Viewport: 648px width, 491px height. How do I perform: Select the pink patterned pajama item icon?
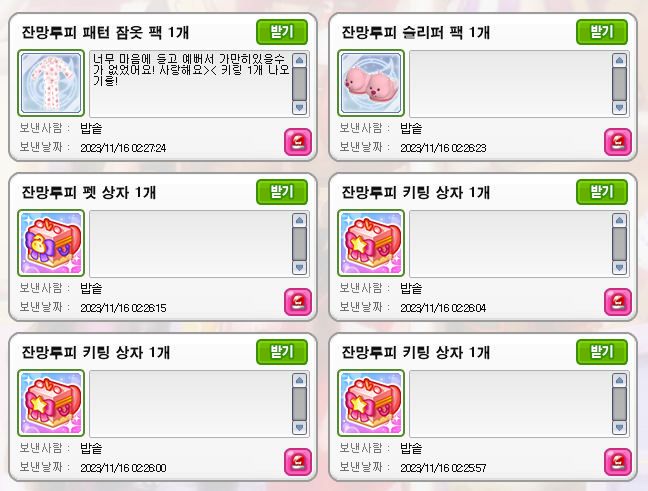point(51,83)
